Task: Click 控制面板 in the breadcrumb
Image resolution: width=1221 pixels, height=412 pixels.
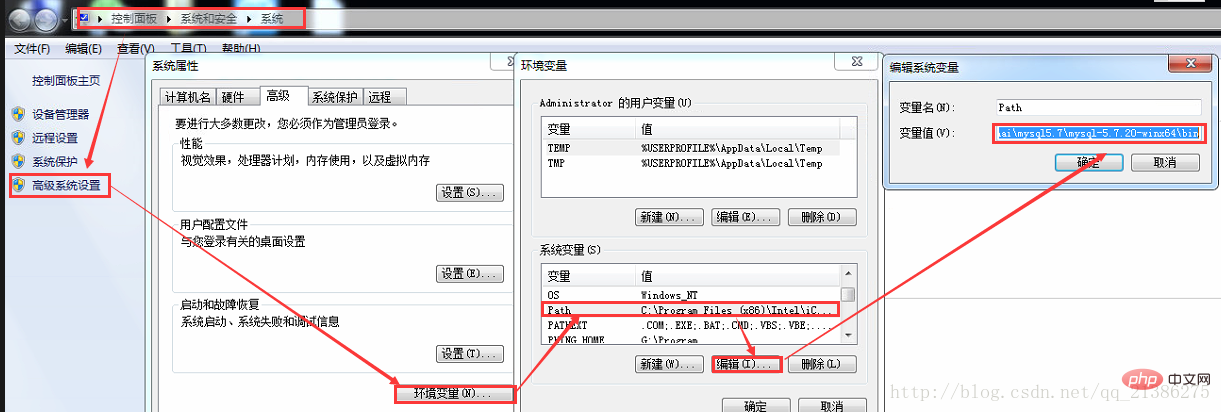Action: [x=132, y=19]
